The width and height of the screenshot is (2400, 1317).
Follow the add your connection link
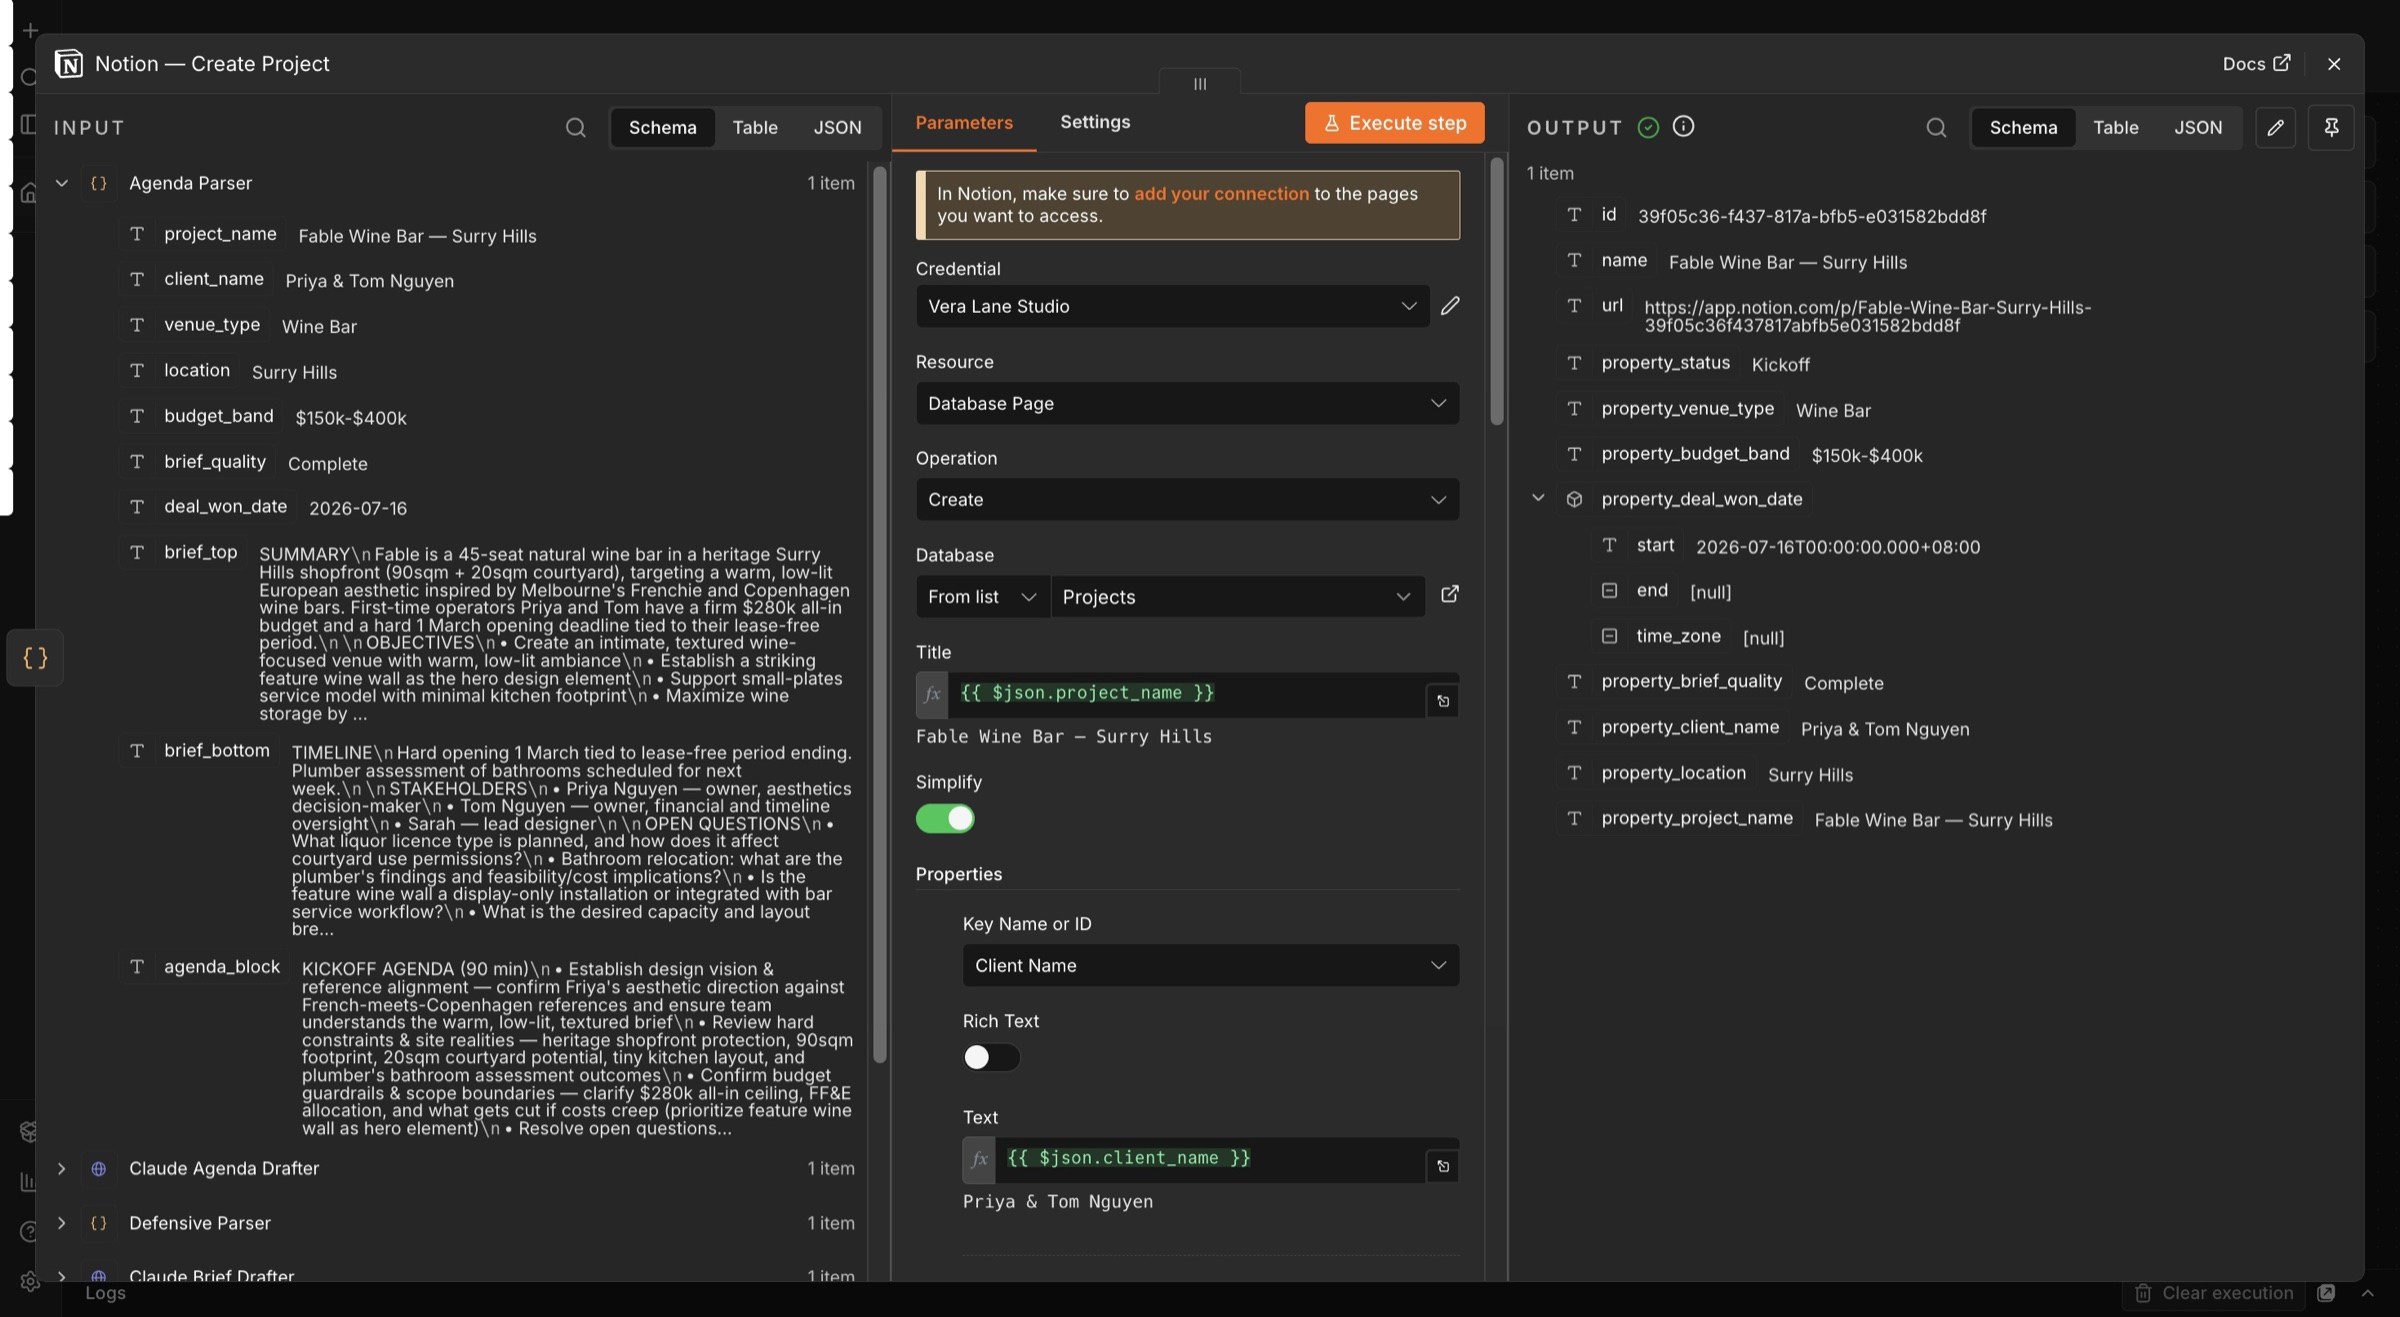(x=1221, y=194)
